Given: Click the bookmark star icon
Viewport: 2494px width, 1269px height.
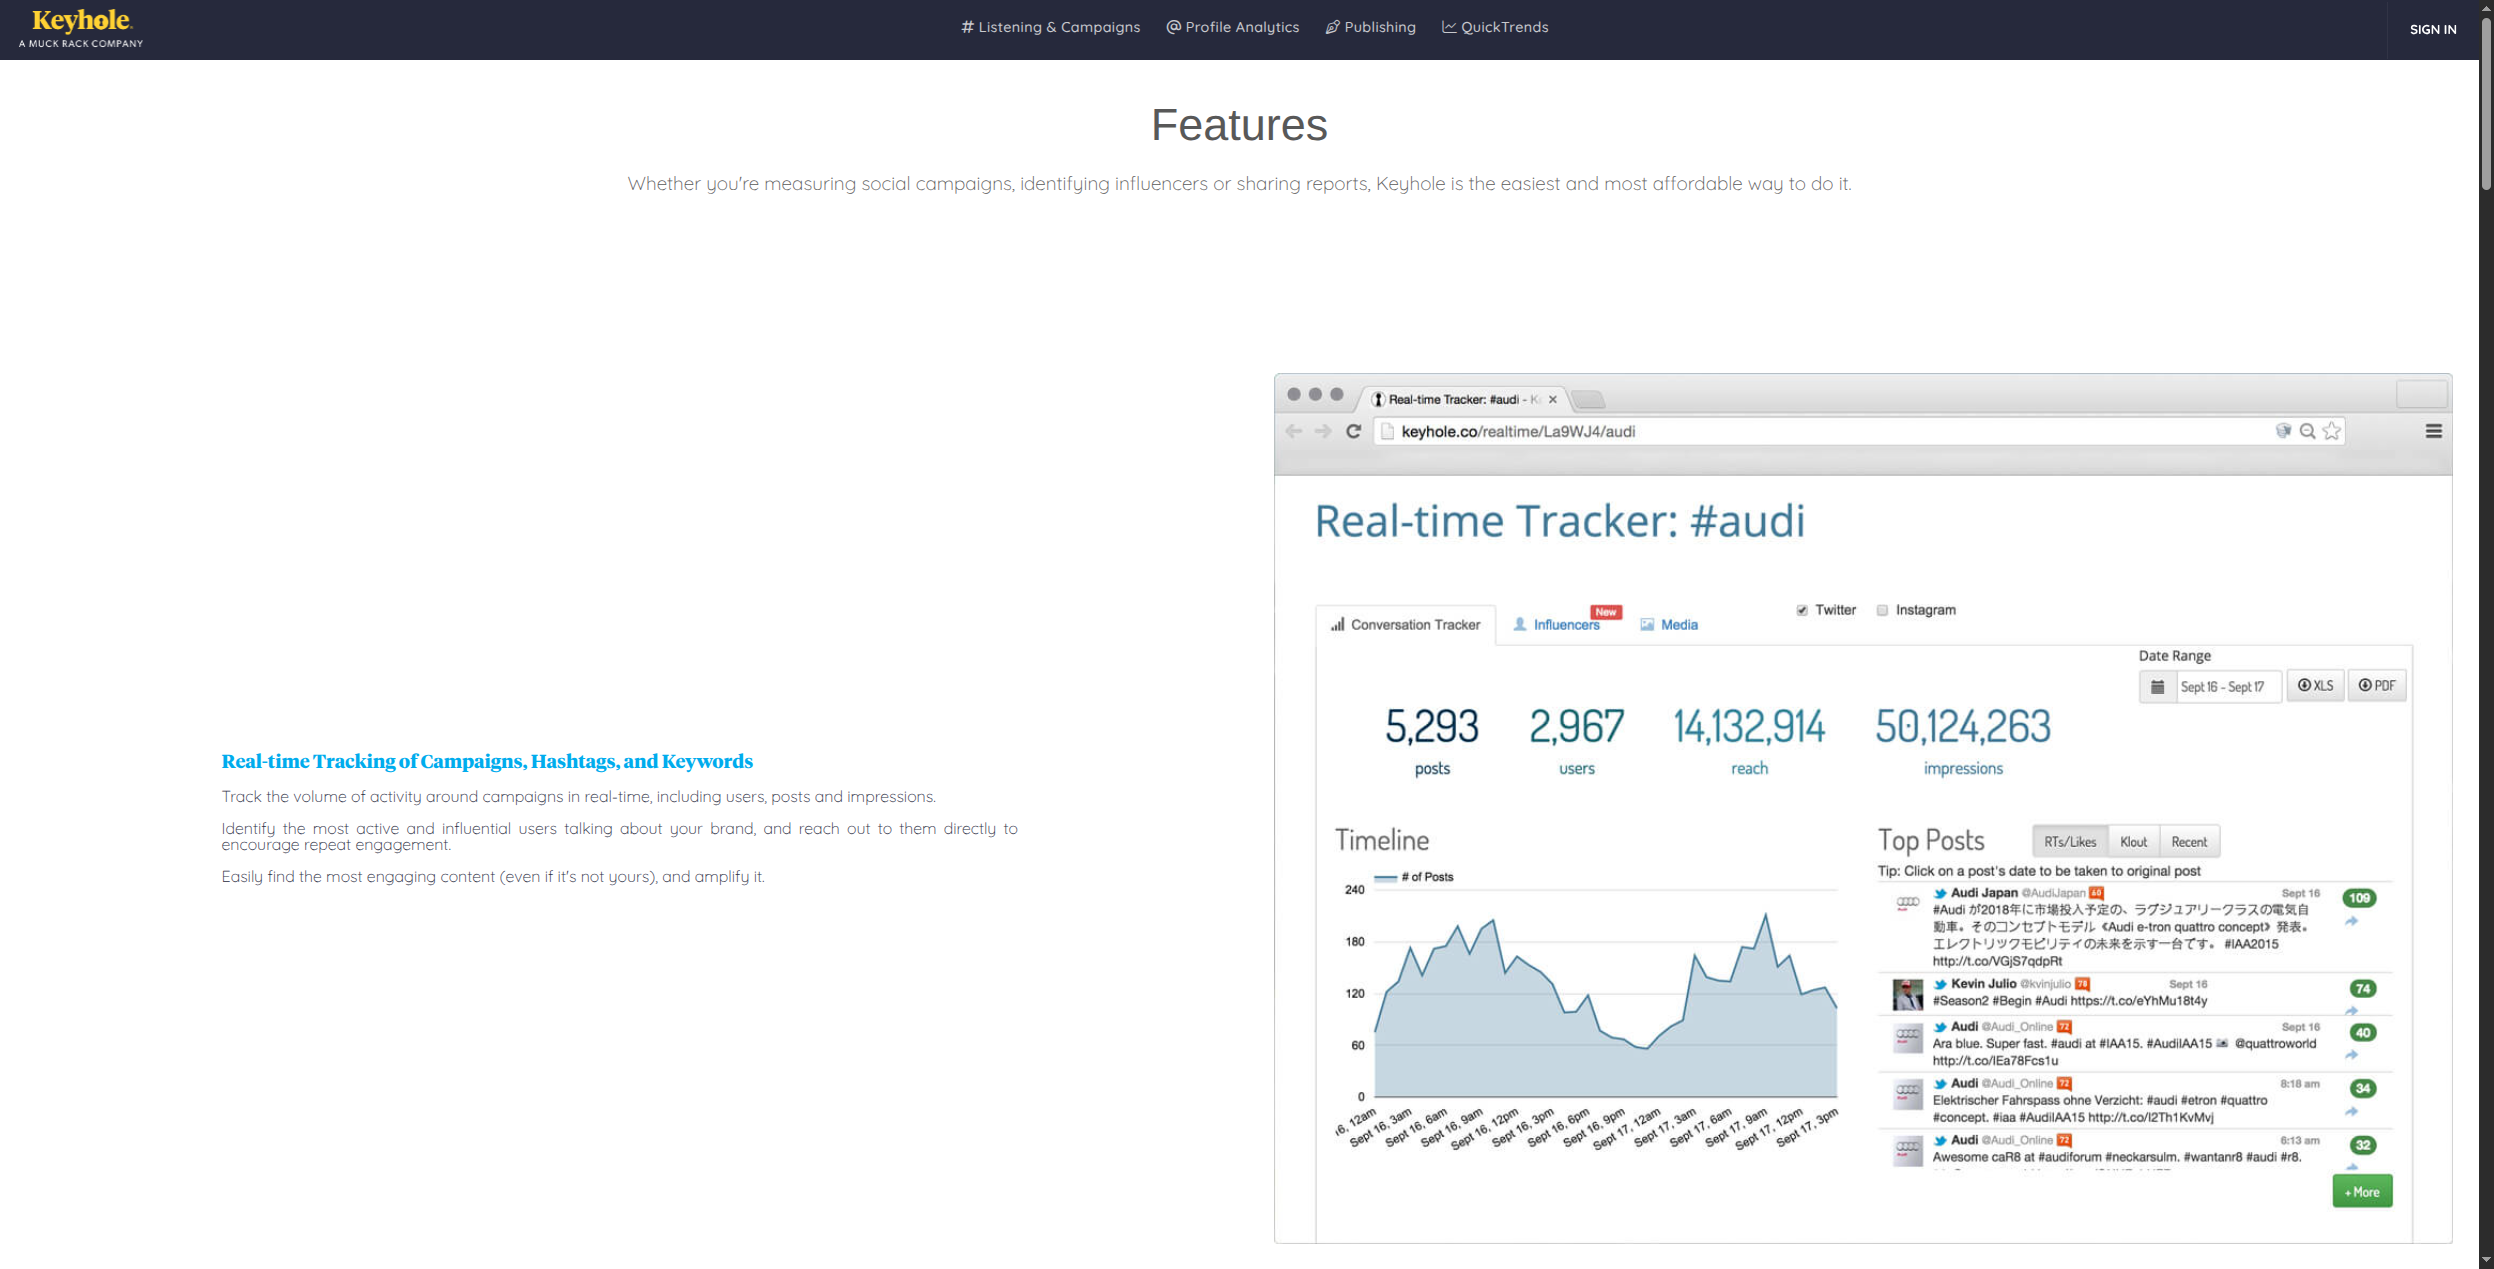Looking at the screenshot, I should tap(2331, 431).
